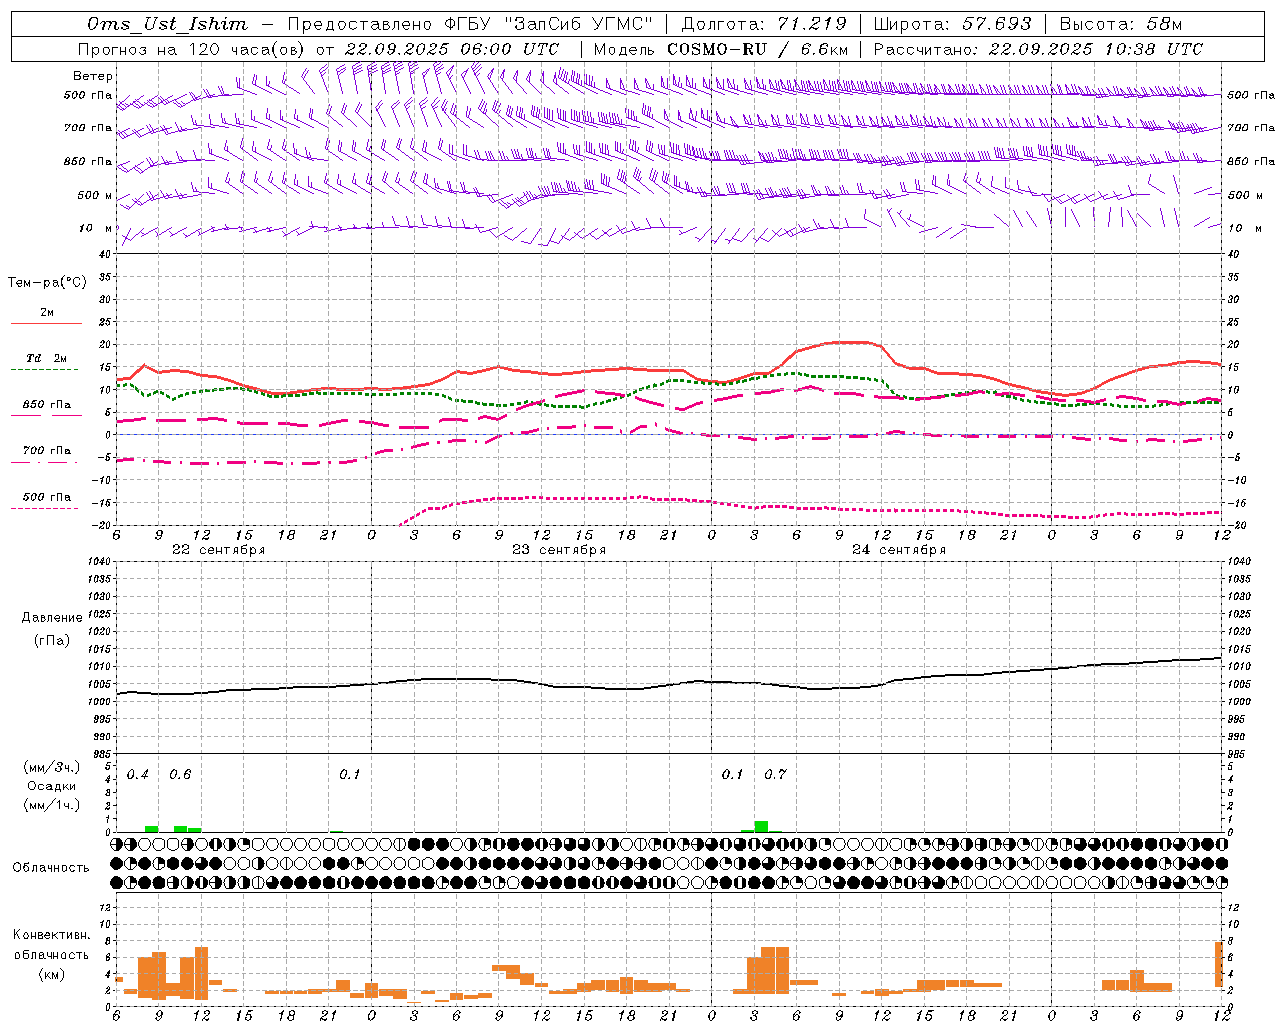Click the 500 м wind level label on left
Screen dimensions: 1280x1024
95,196
